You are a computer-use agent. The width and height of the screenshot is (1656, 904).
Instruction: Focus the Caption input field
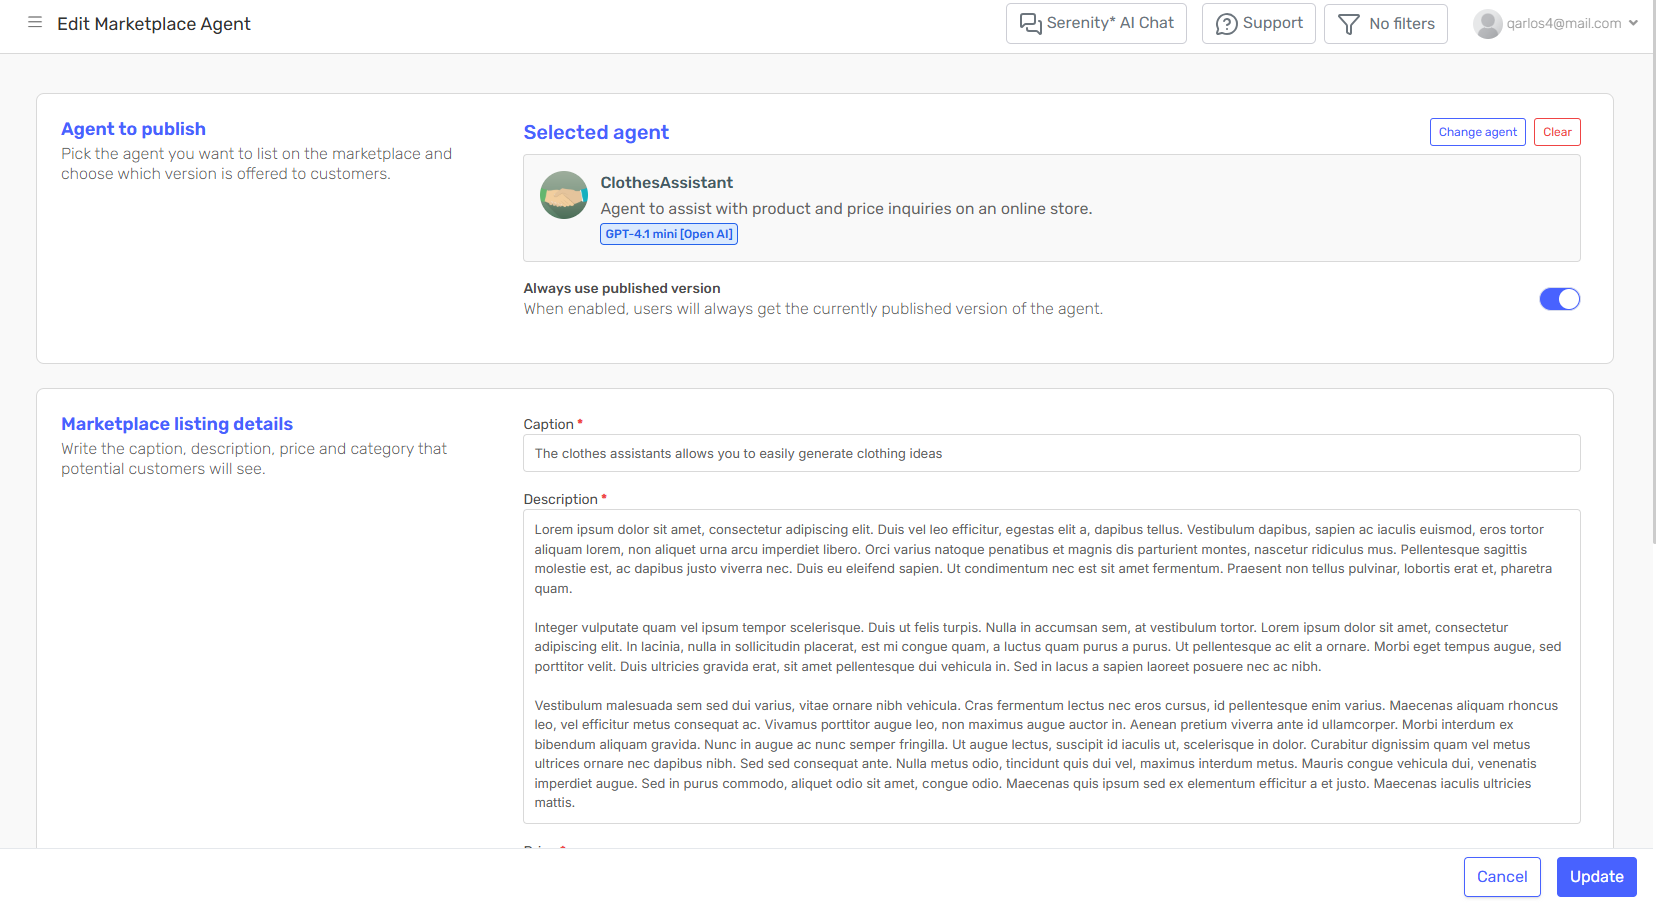1052,453
